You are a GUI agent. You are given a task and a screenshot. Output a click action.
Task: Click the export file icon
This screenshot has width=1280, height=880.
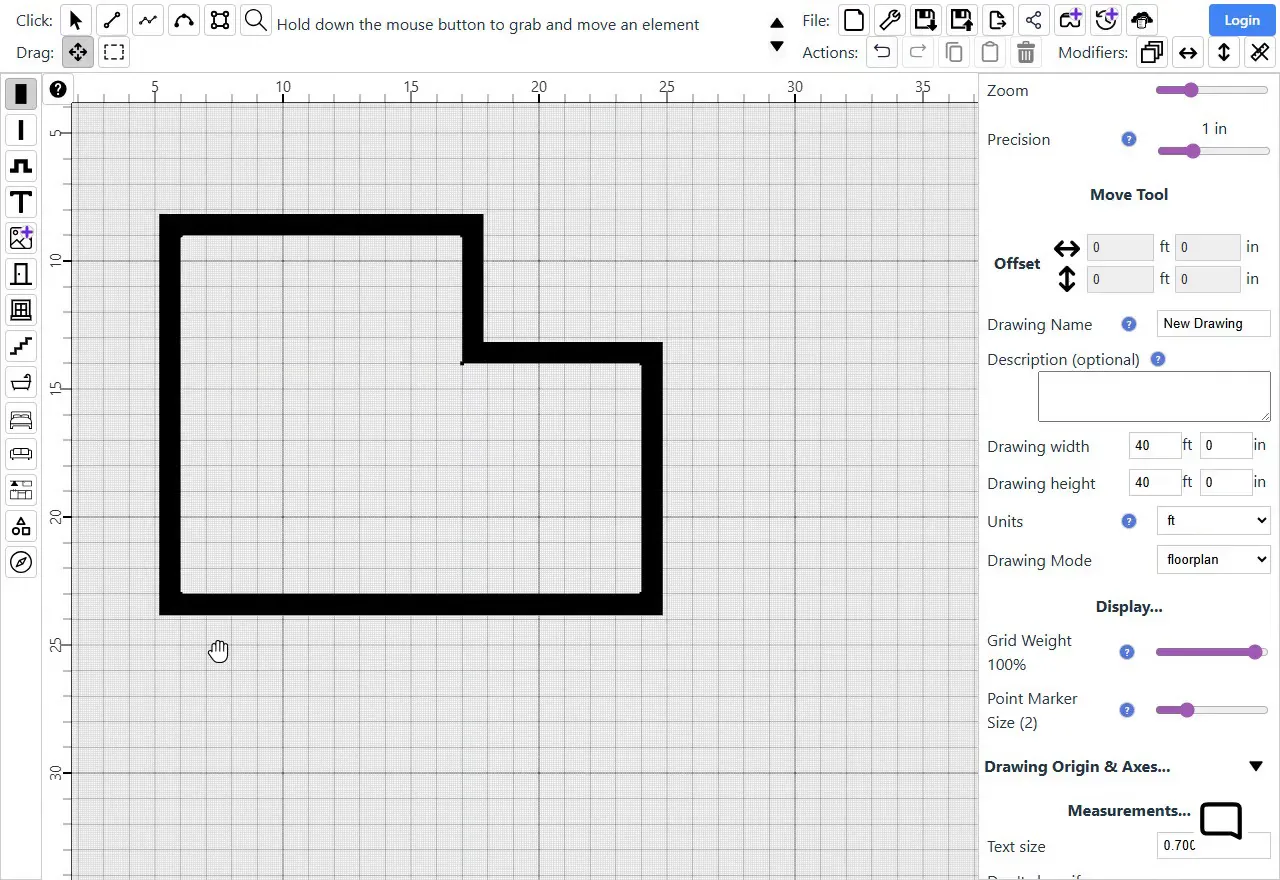(x=997, y=20)
